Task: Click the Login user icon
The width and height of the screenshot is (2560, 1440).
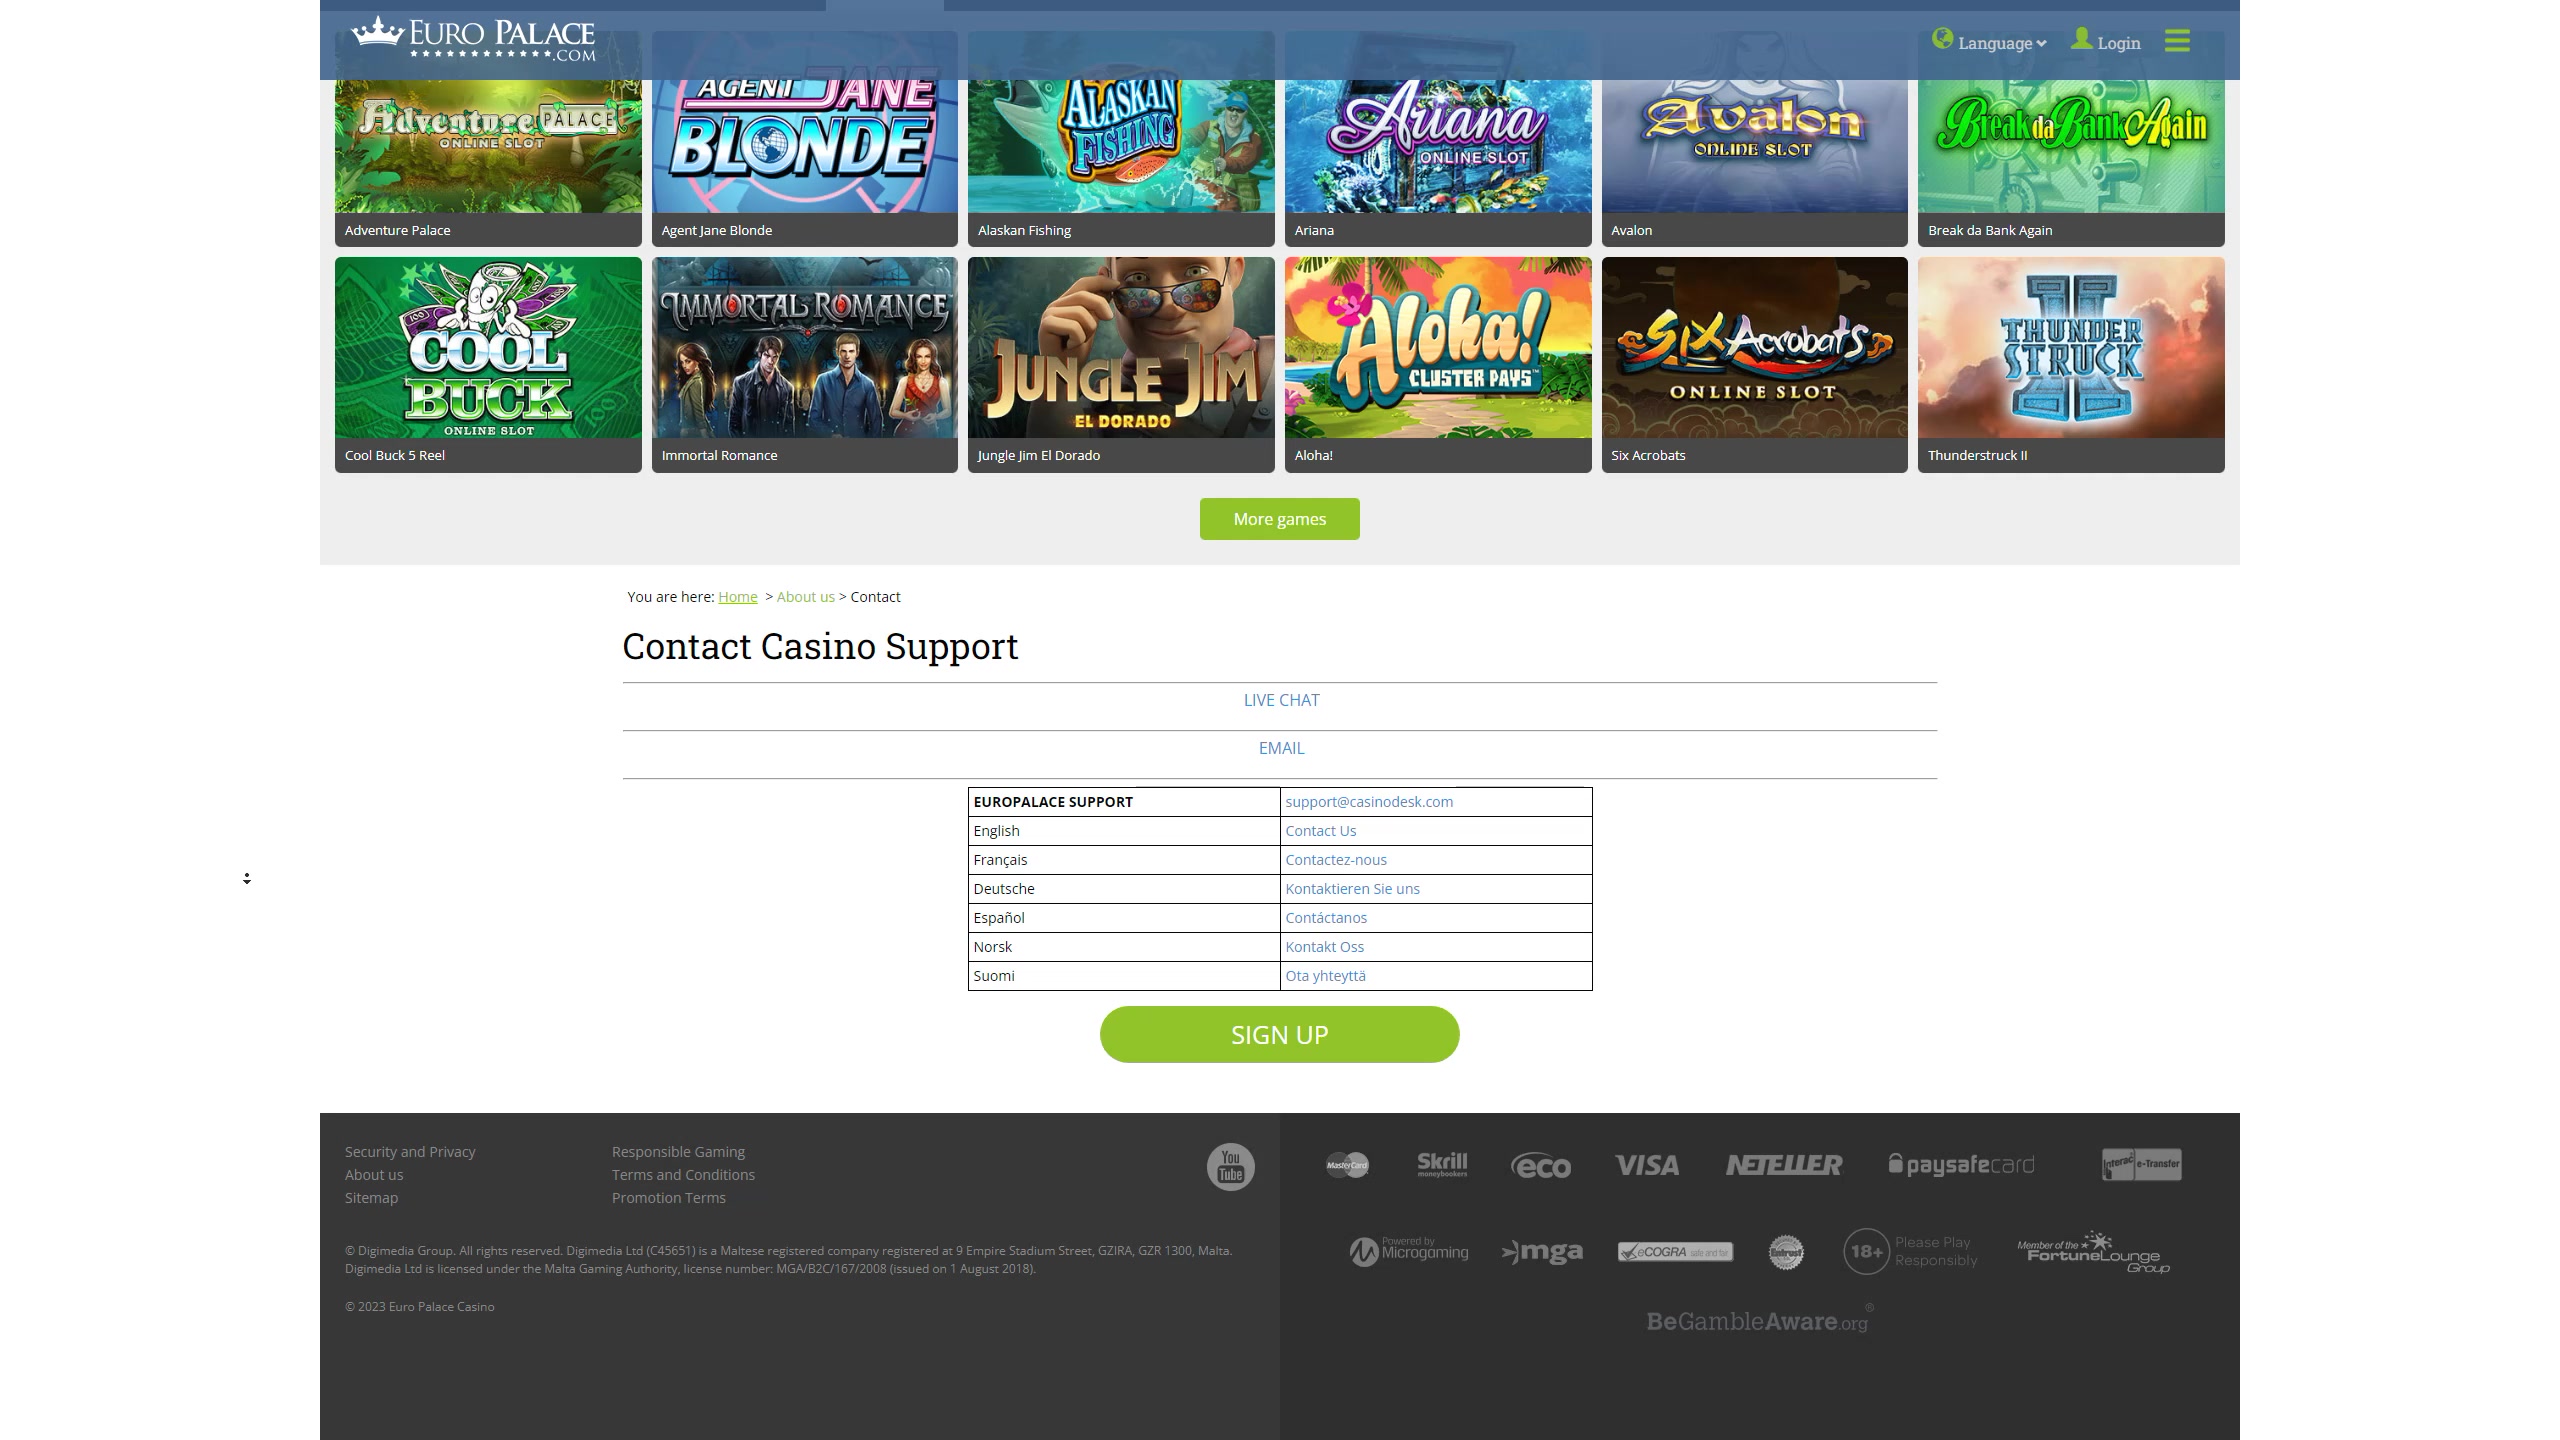Action: (2082, 40)
